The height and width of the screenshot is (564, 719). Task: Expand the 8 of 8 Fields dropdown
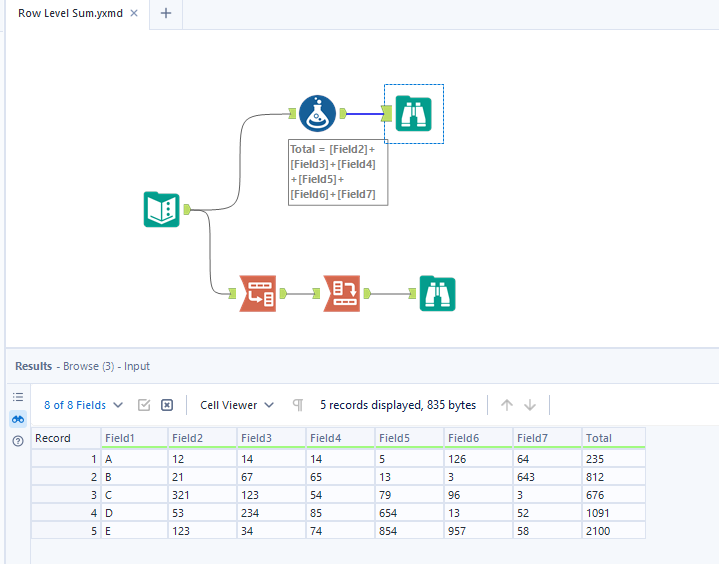click(84, 405)
